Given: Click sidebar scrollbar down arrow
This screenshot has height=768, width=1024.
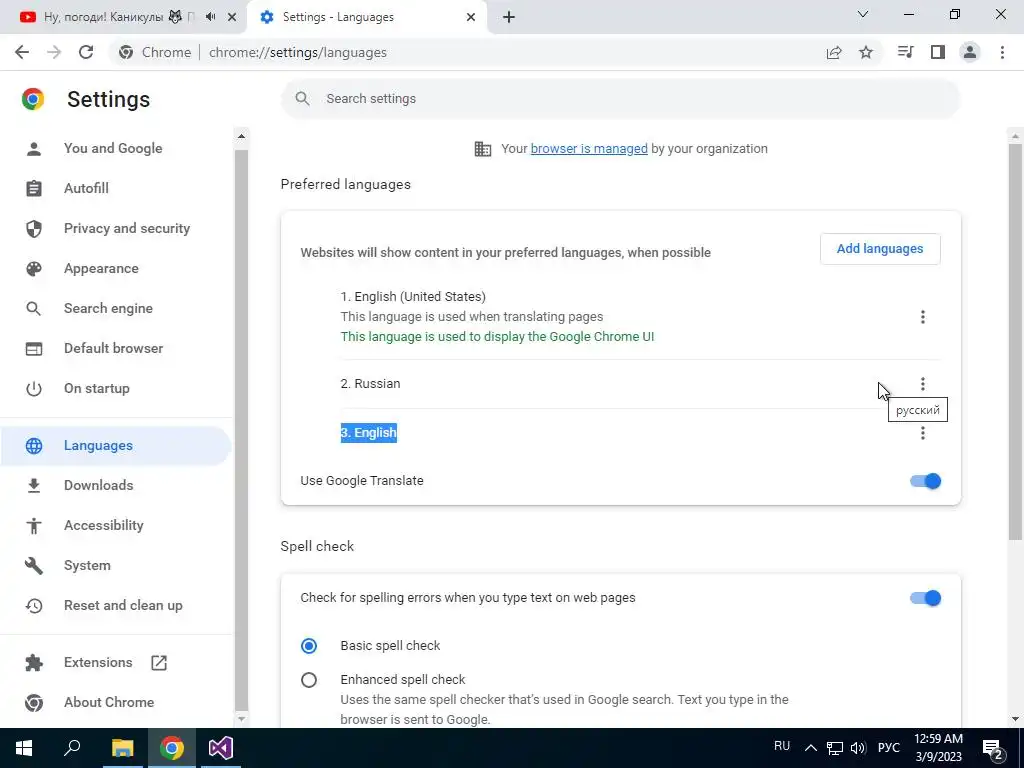Looking at the screenshot, I should (241, 718).
